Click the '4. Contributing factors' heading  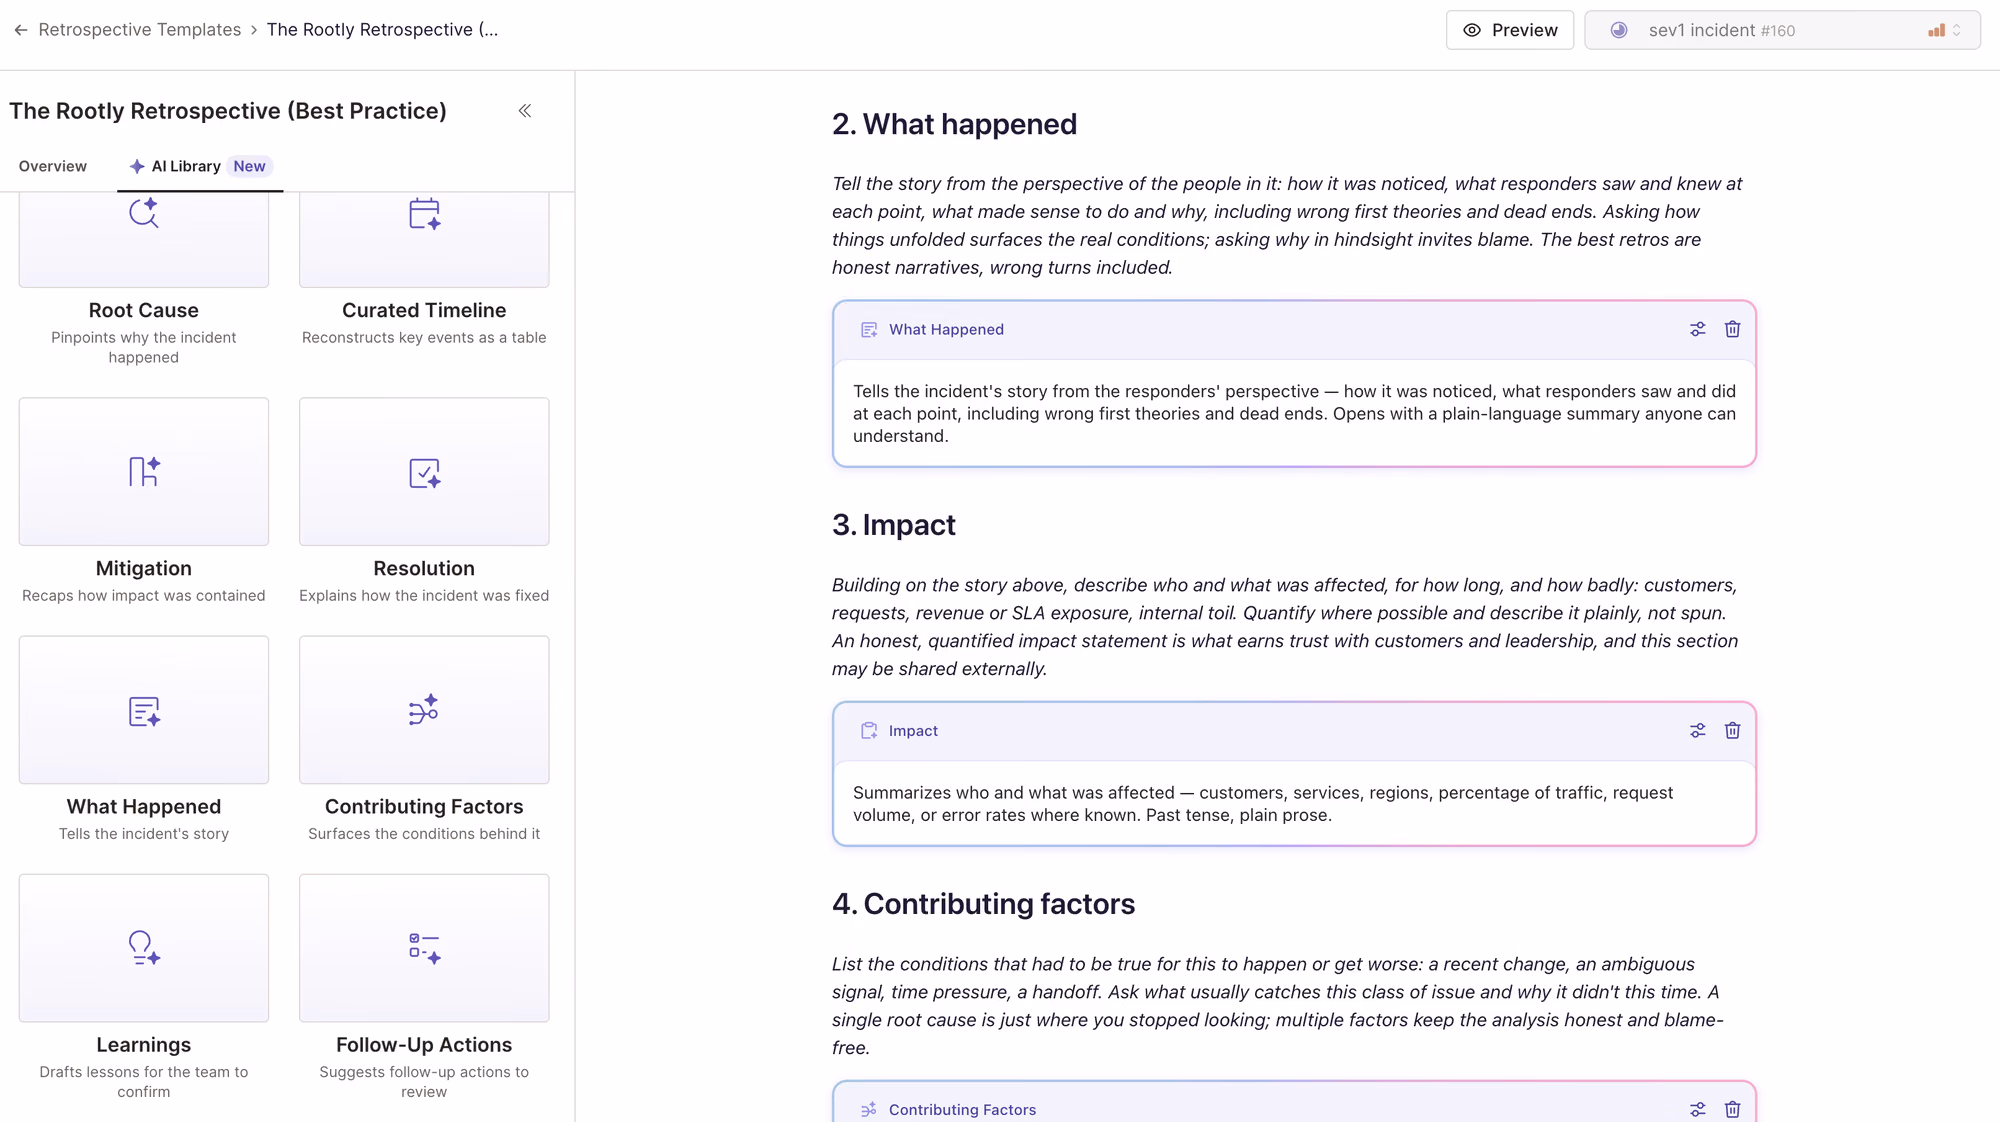point(983,904)
